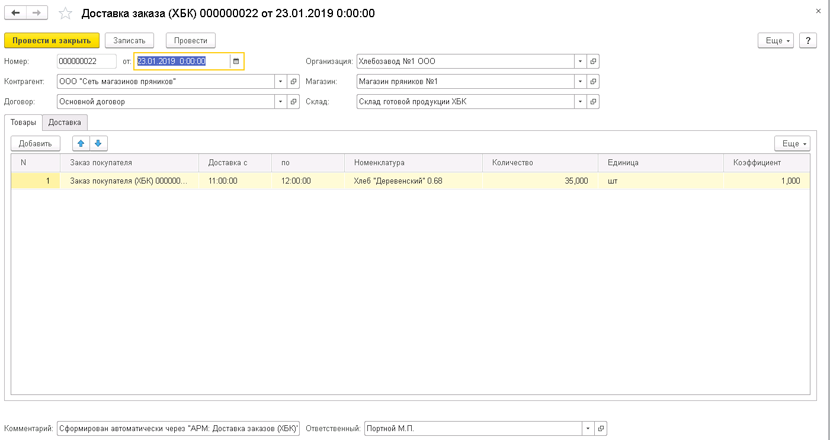Open the Склад record with its open icon
Viewport: 830px width, 440px height.
[593, 102]
